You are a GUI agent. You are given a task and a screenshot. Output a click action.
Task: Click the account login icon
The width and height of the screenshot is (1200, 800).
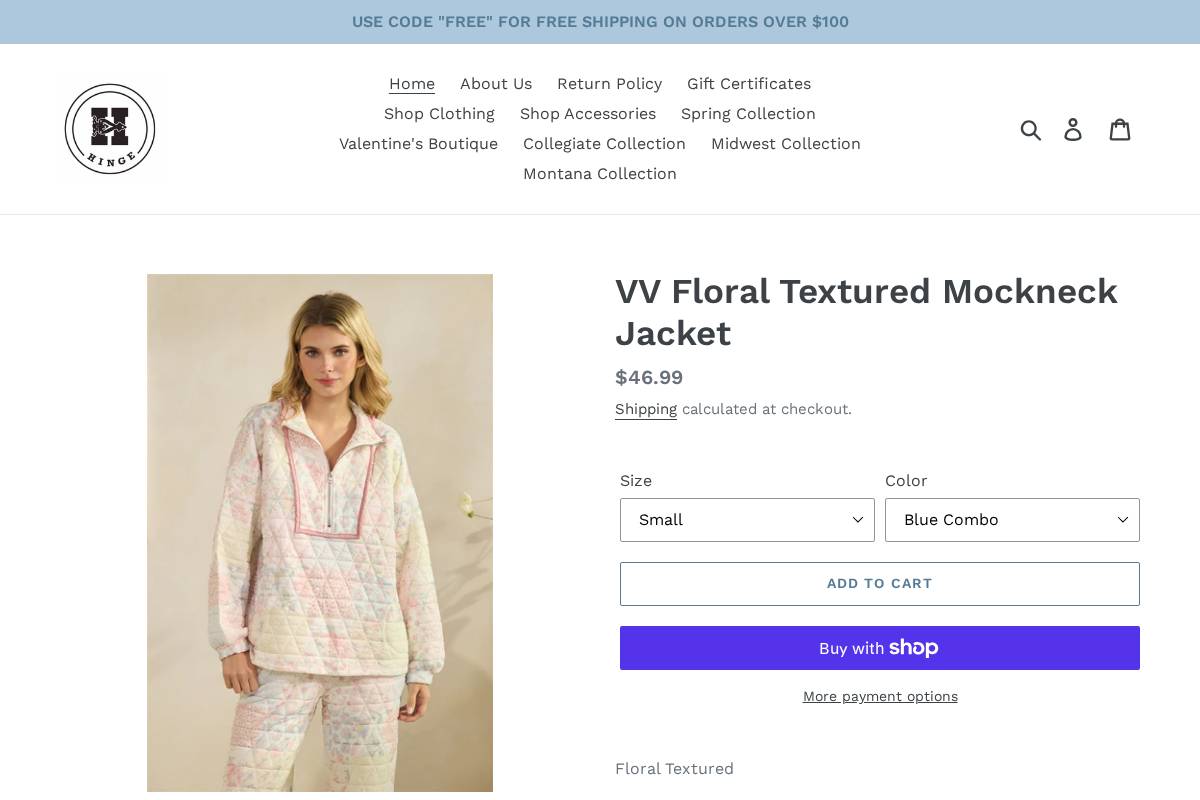click(x=1073, y=130)
